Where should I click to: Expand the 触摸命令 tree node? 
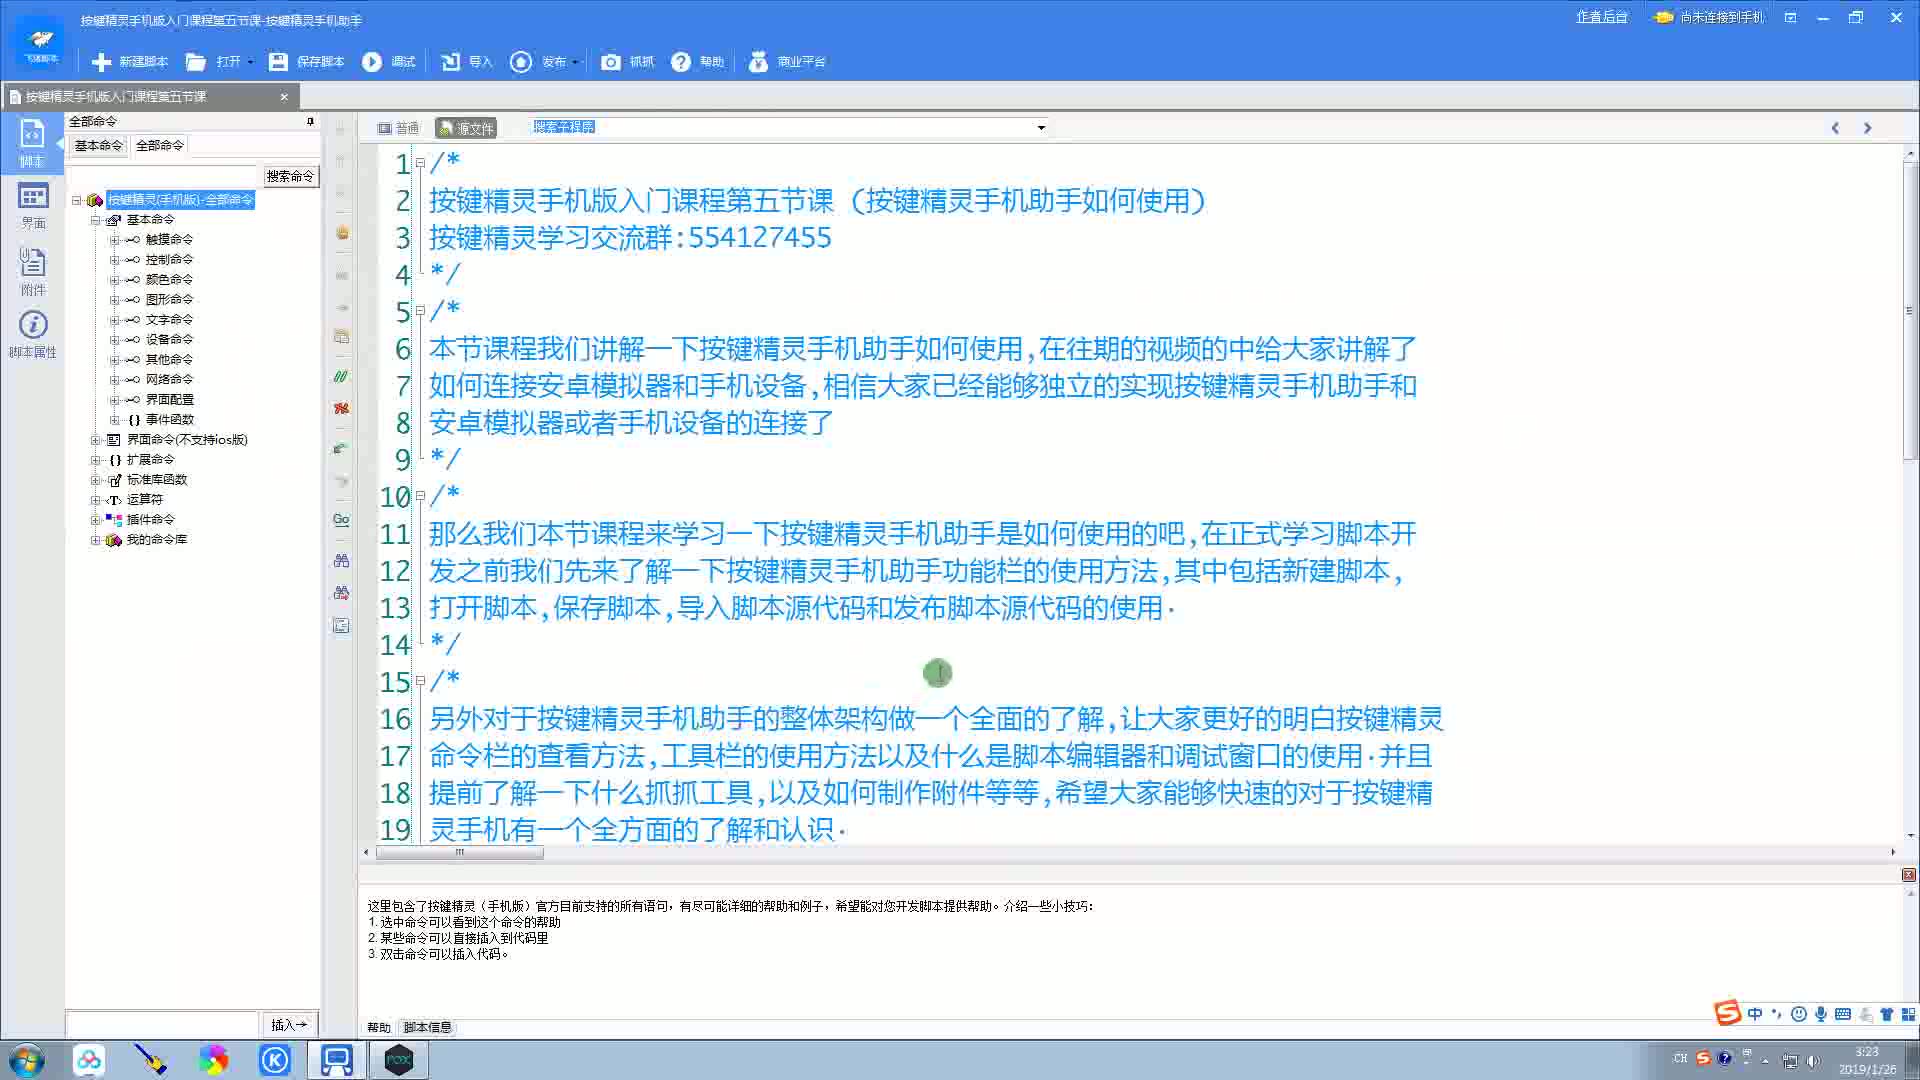pos(114,240)
